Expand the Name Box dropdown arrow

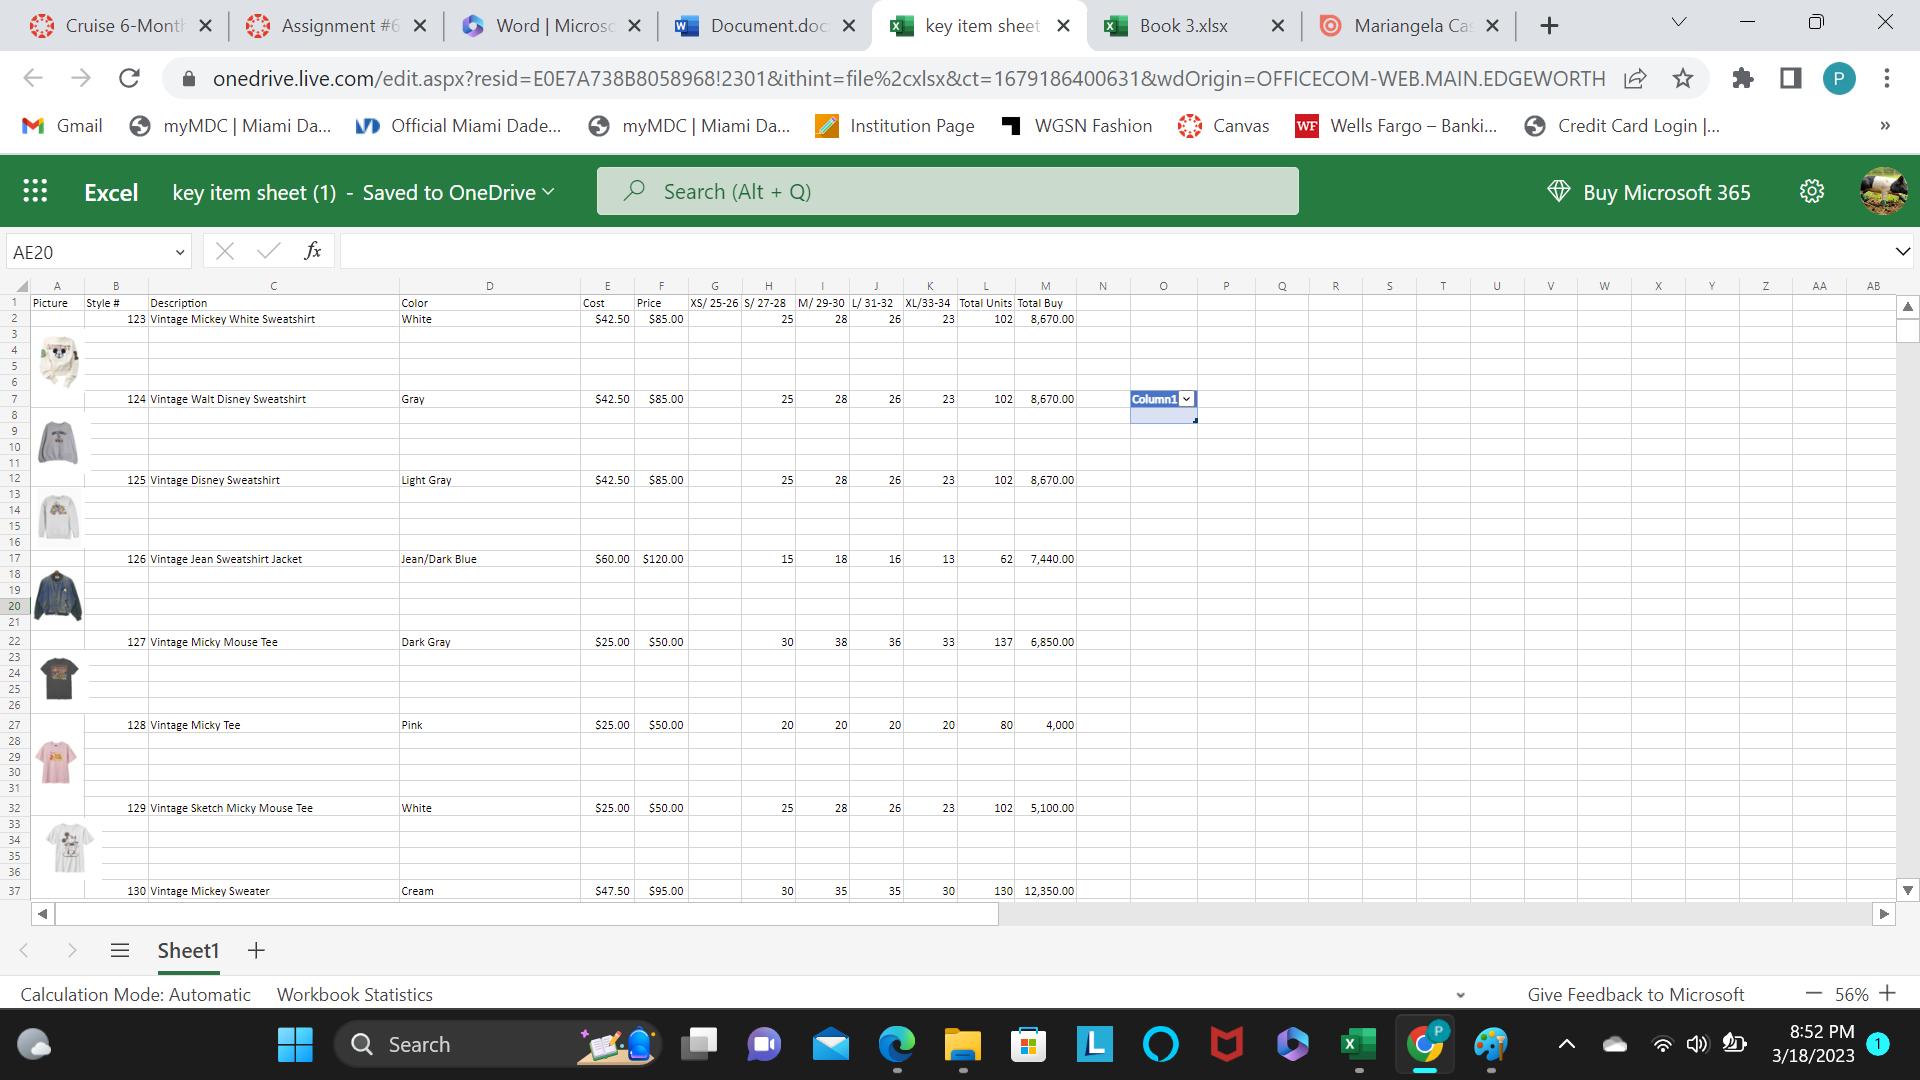(179, 252)
